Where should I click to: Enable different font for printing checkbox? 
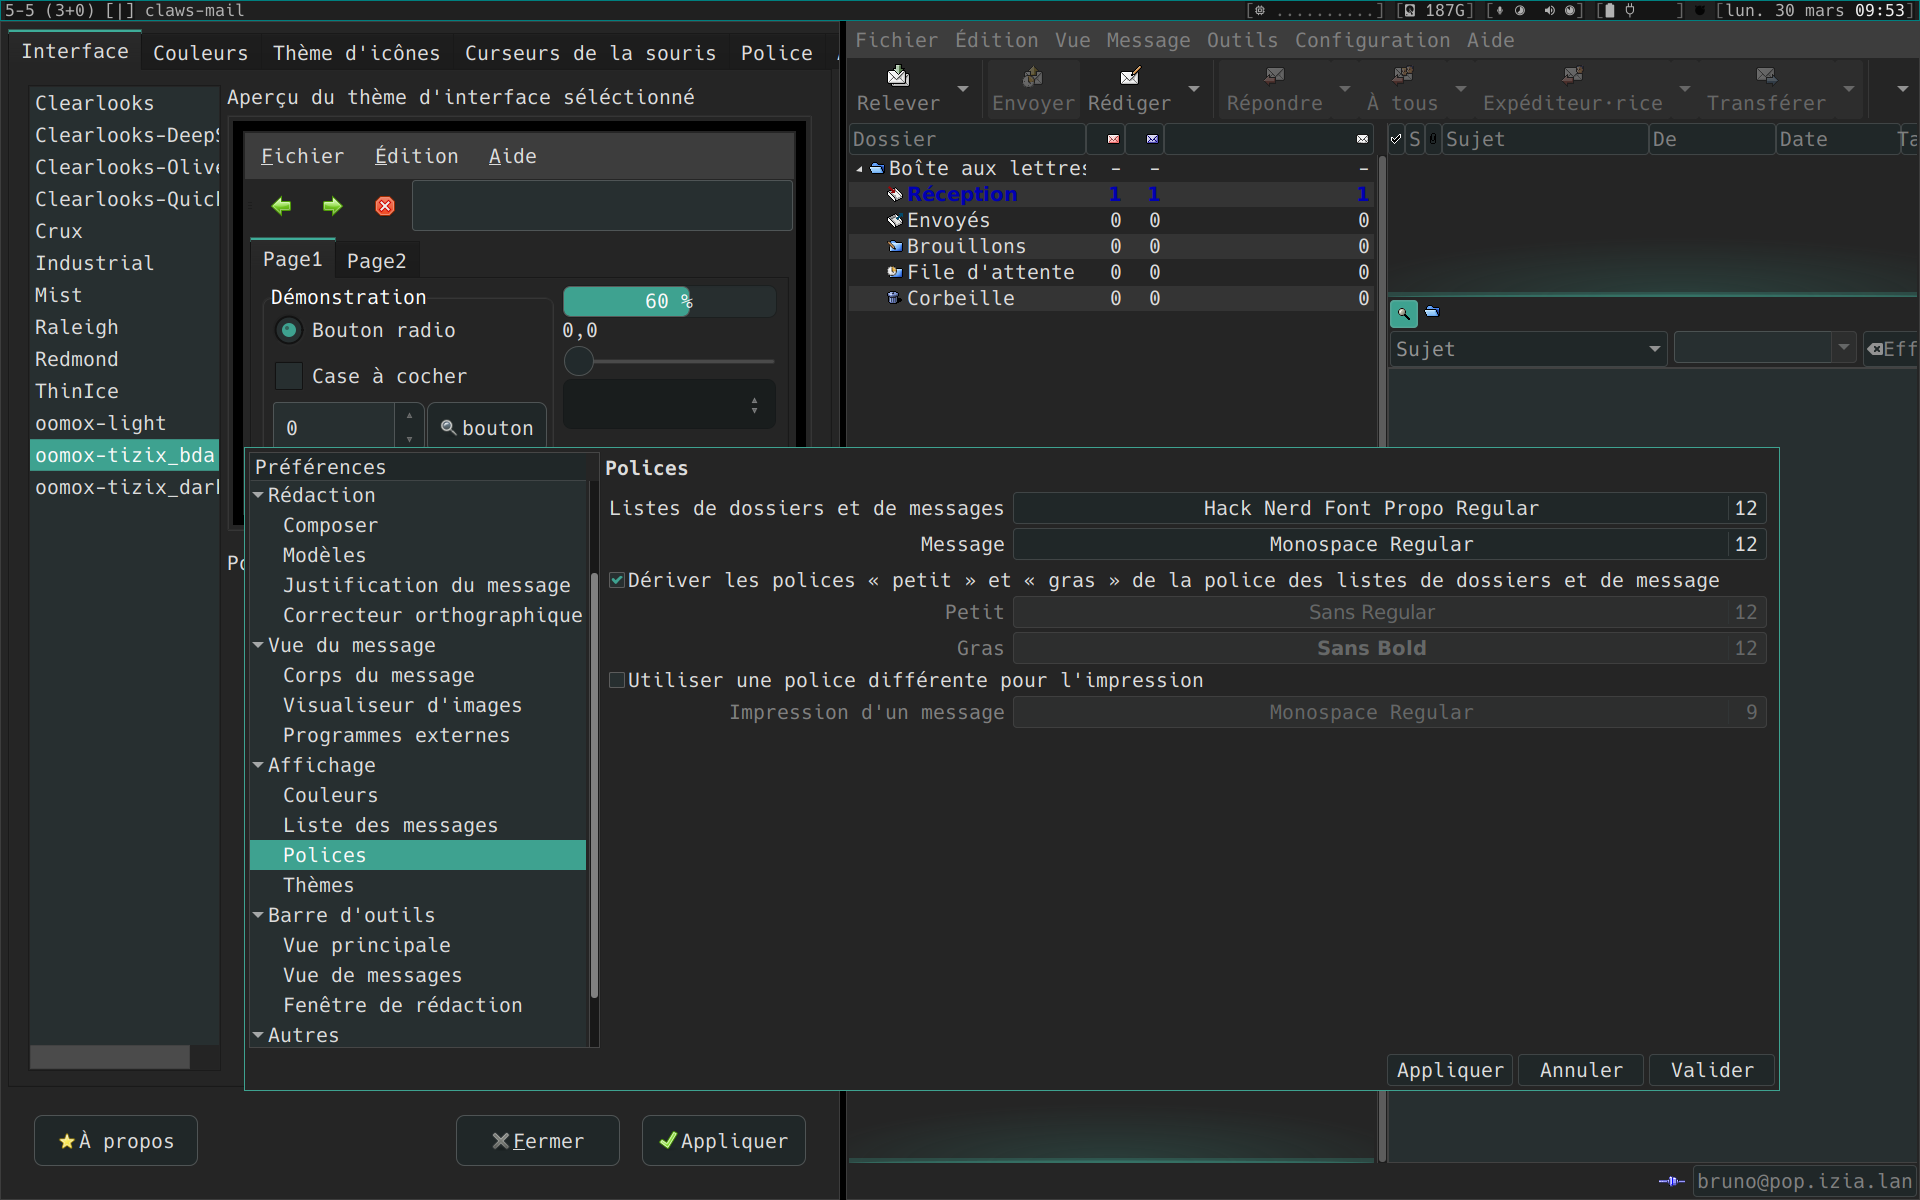(x=618, y=680)
